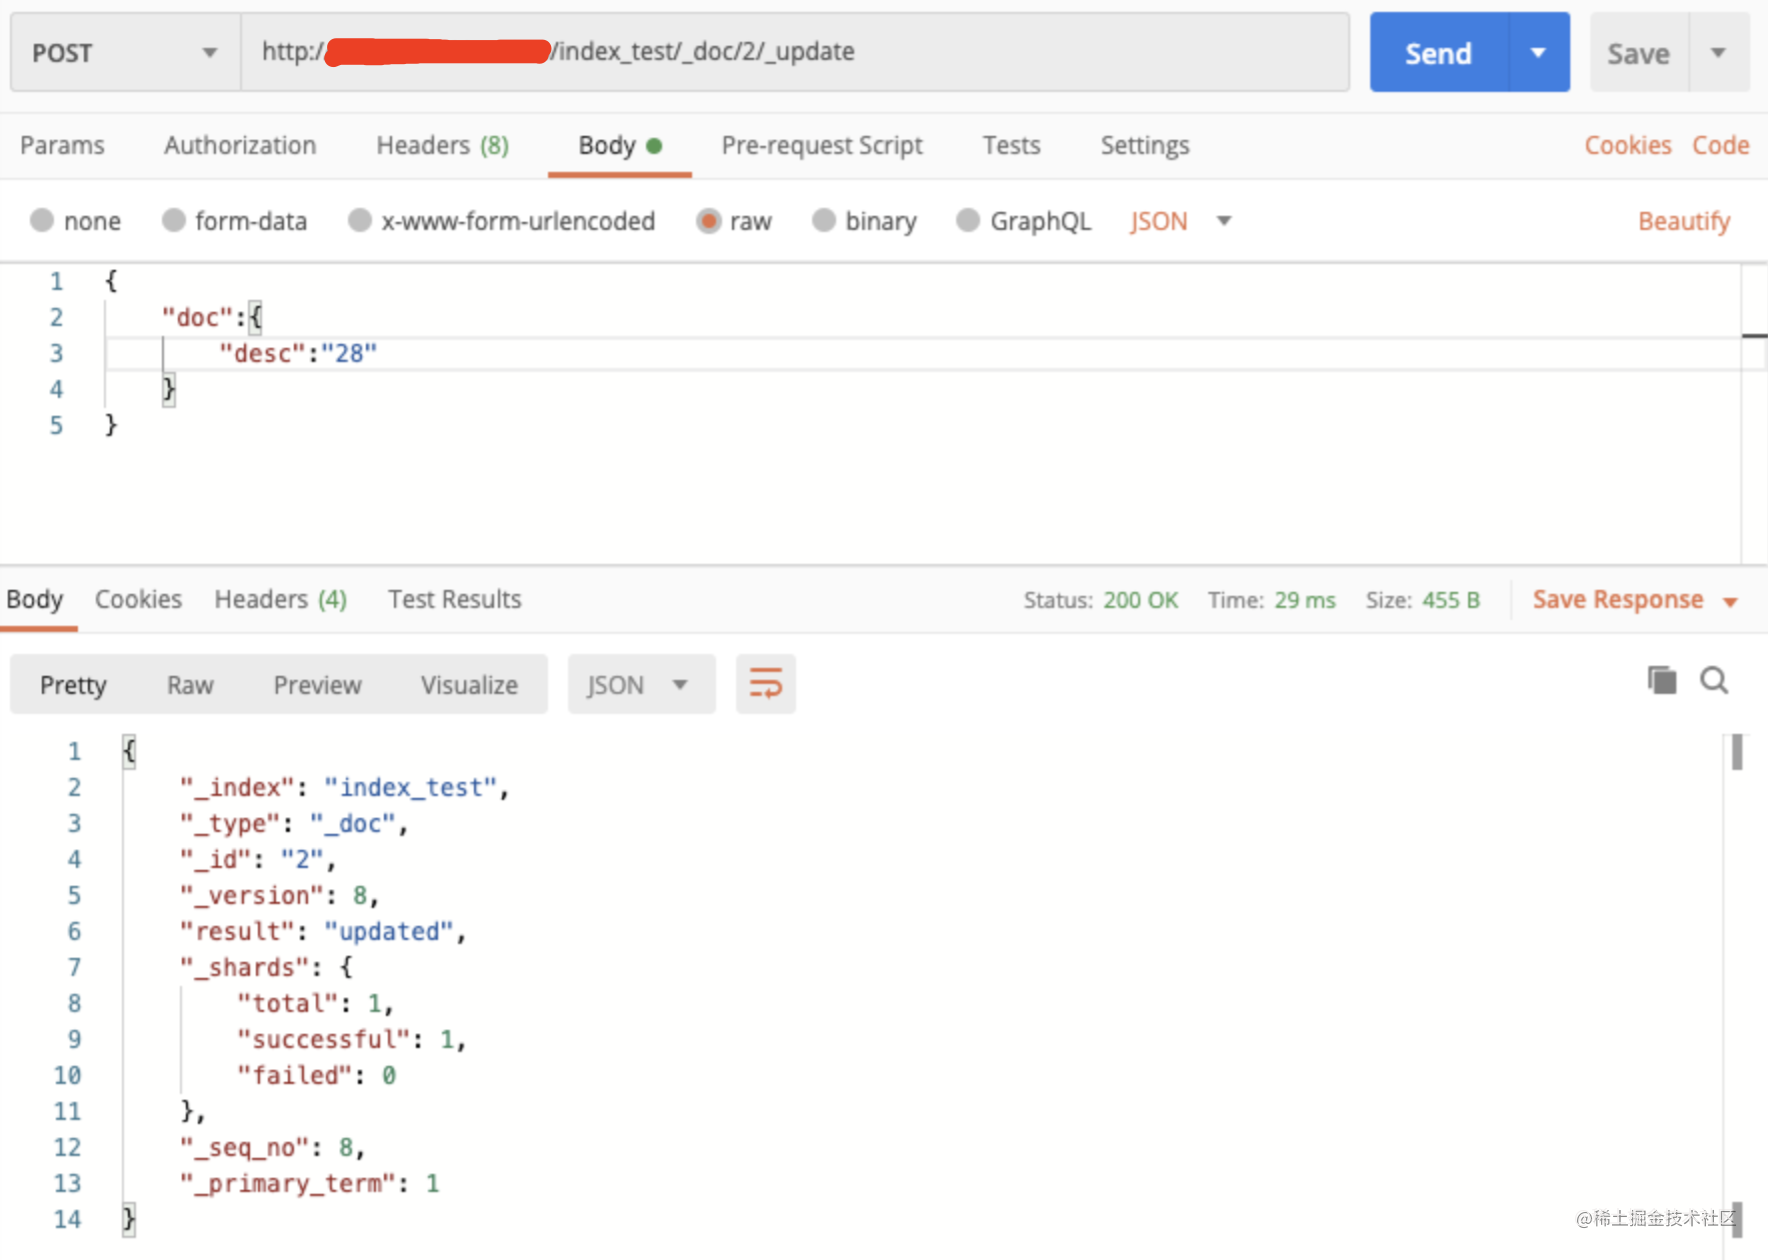Viewport: 1768px width, 1260px height.
Task: Open the Save Response arrow menu
Action: (x=1730, y=601)
